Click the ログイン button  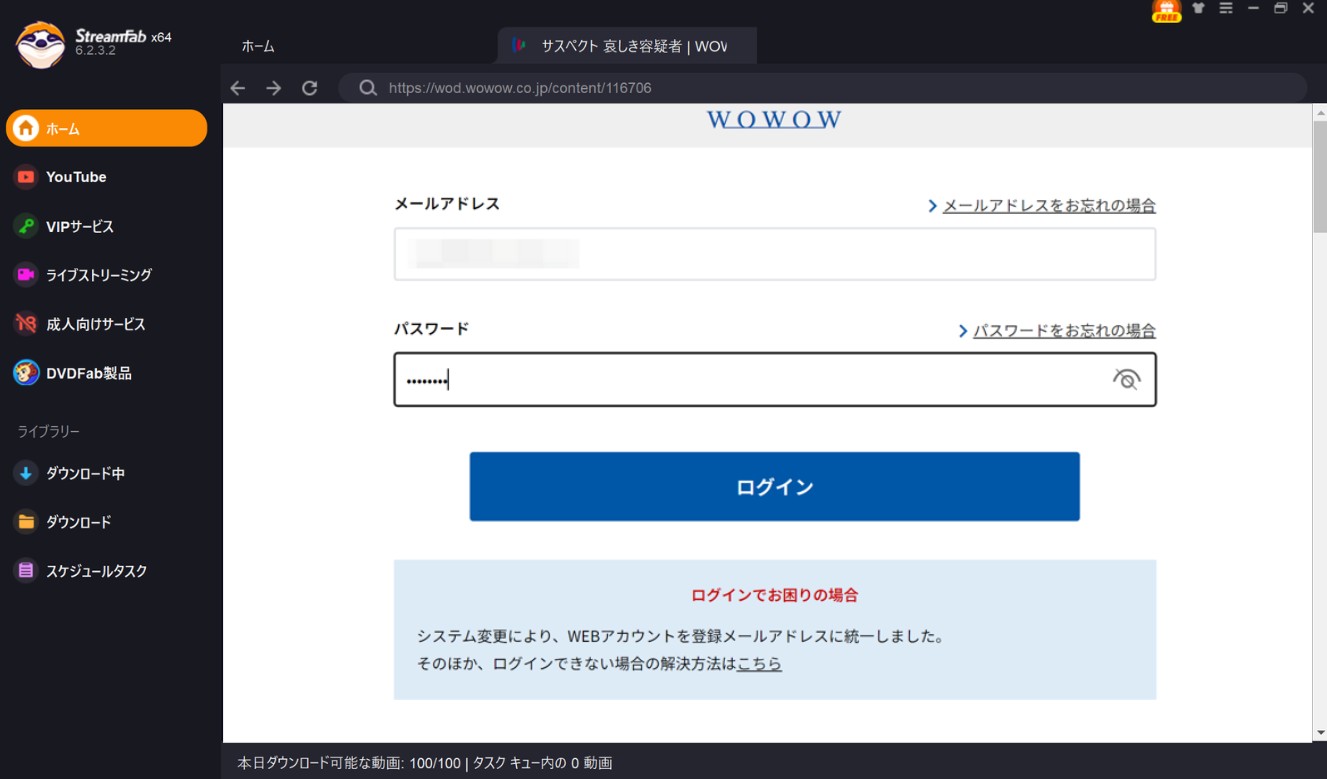click(x=774, y=486)
